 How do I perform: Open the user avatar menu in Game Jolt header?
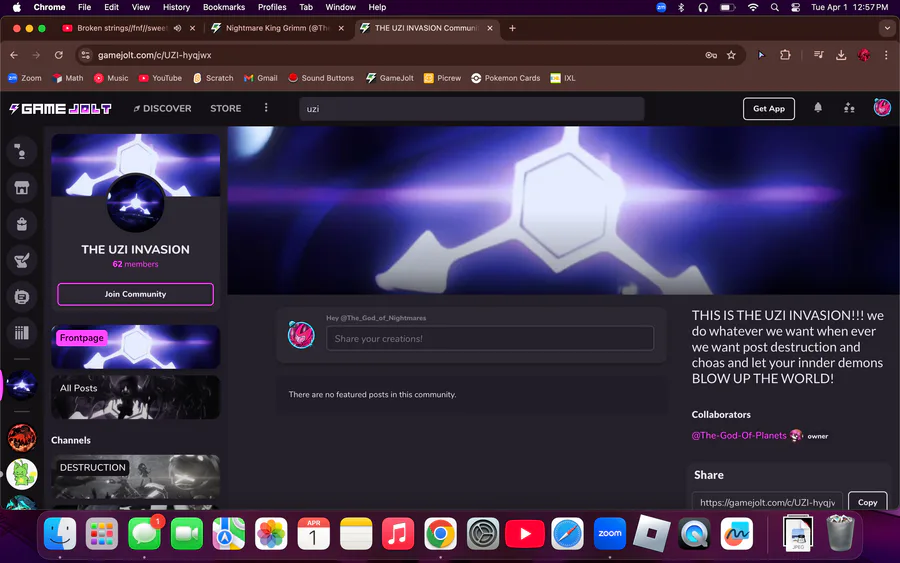tap(882, 107)
